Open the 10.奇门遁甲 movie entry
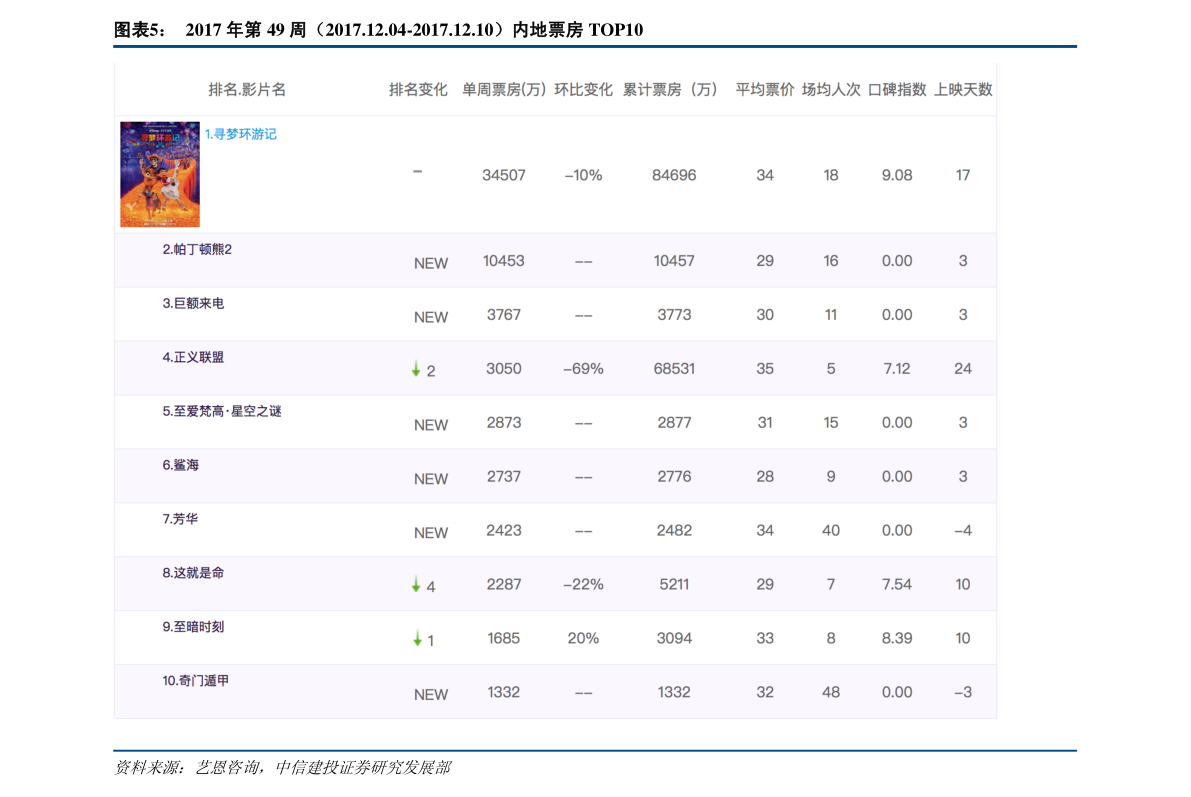 (x=195, y=681)
